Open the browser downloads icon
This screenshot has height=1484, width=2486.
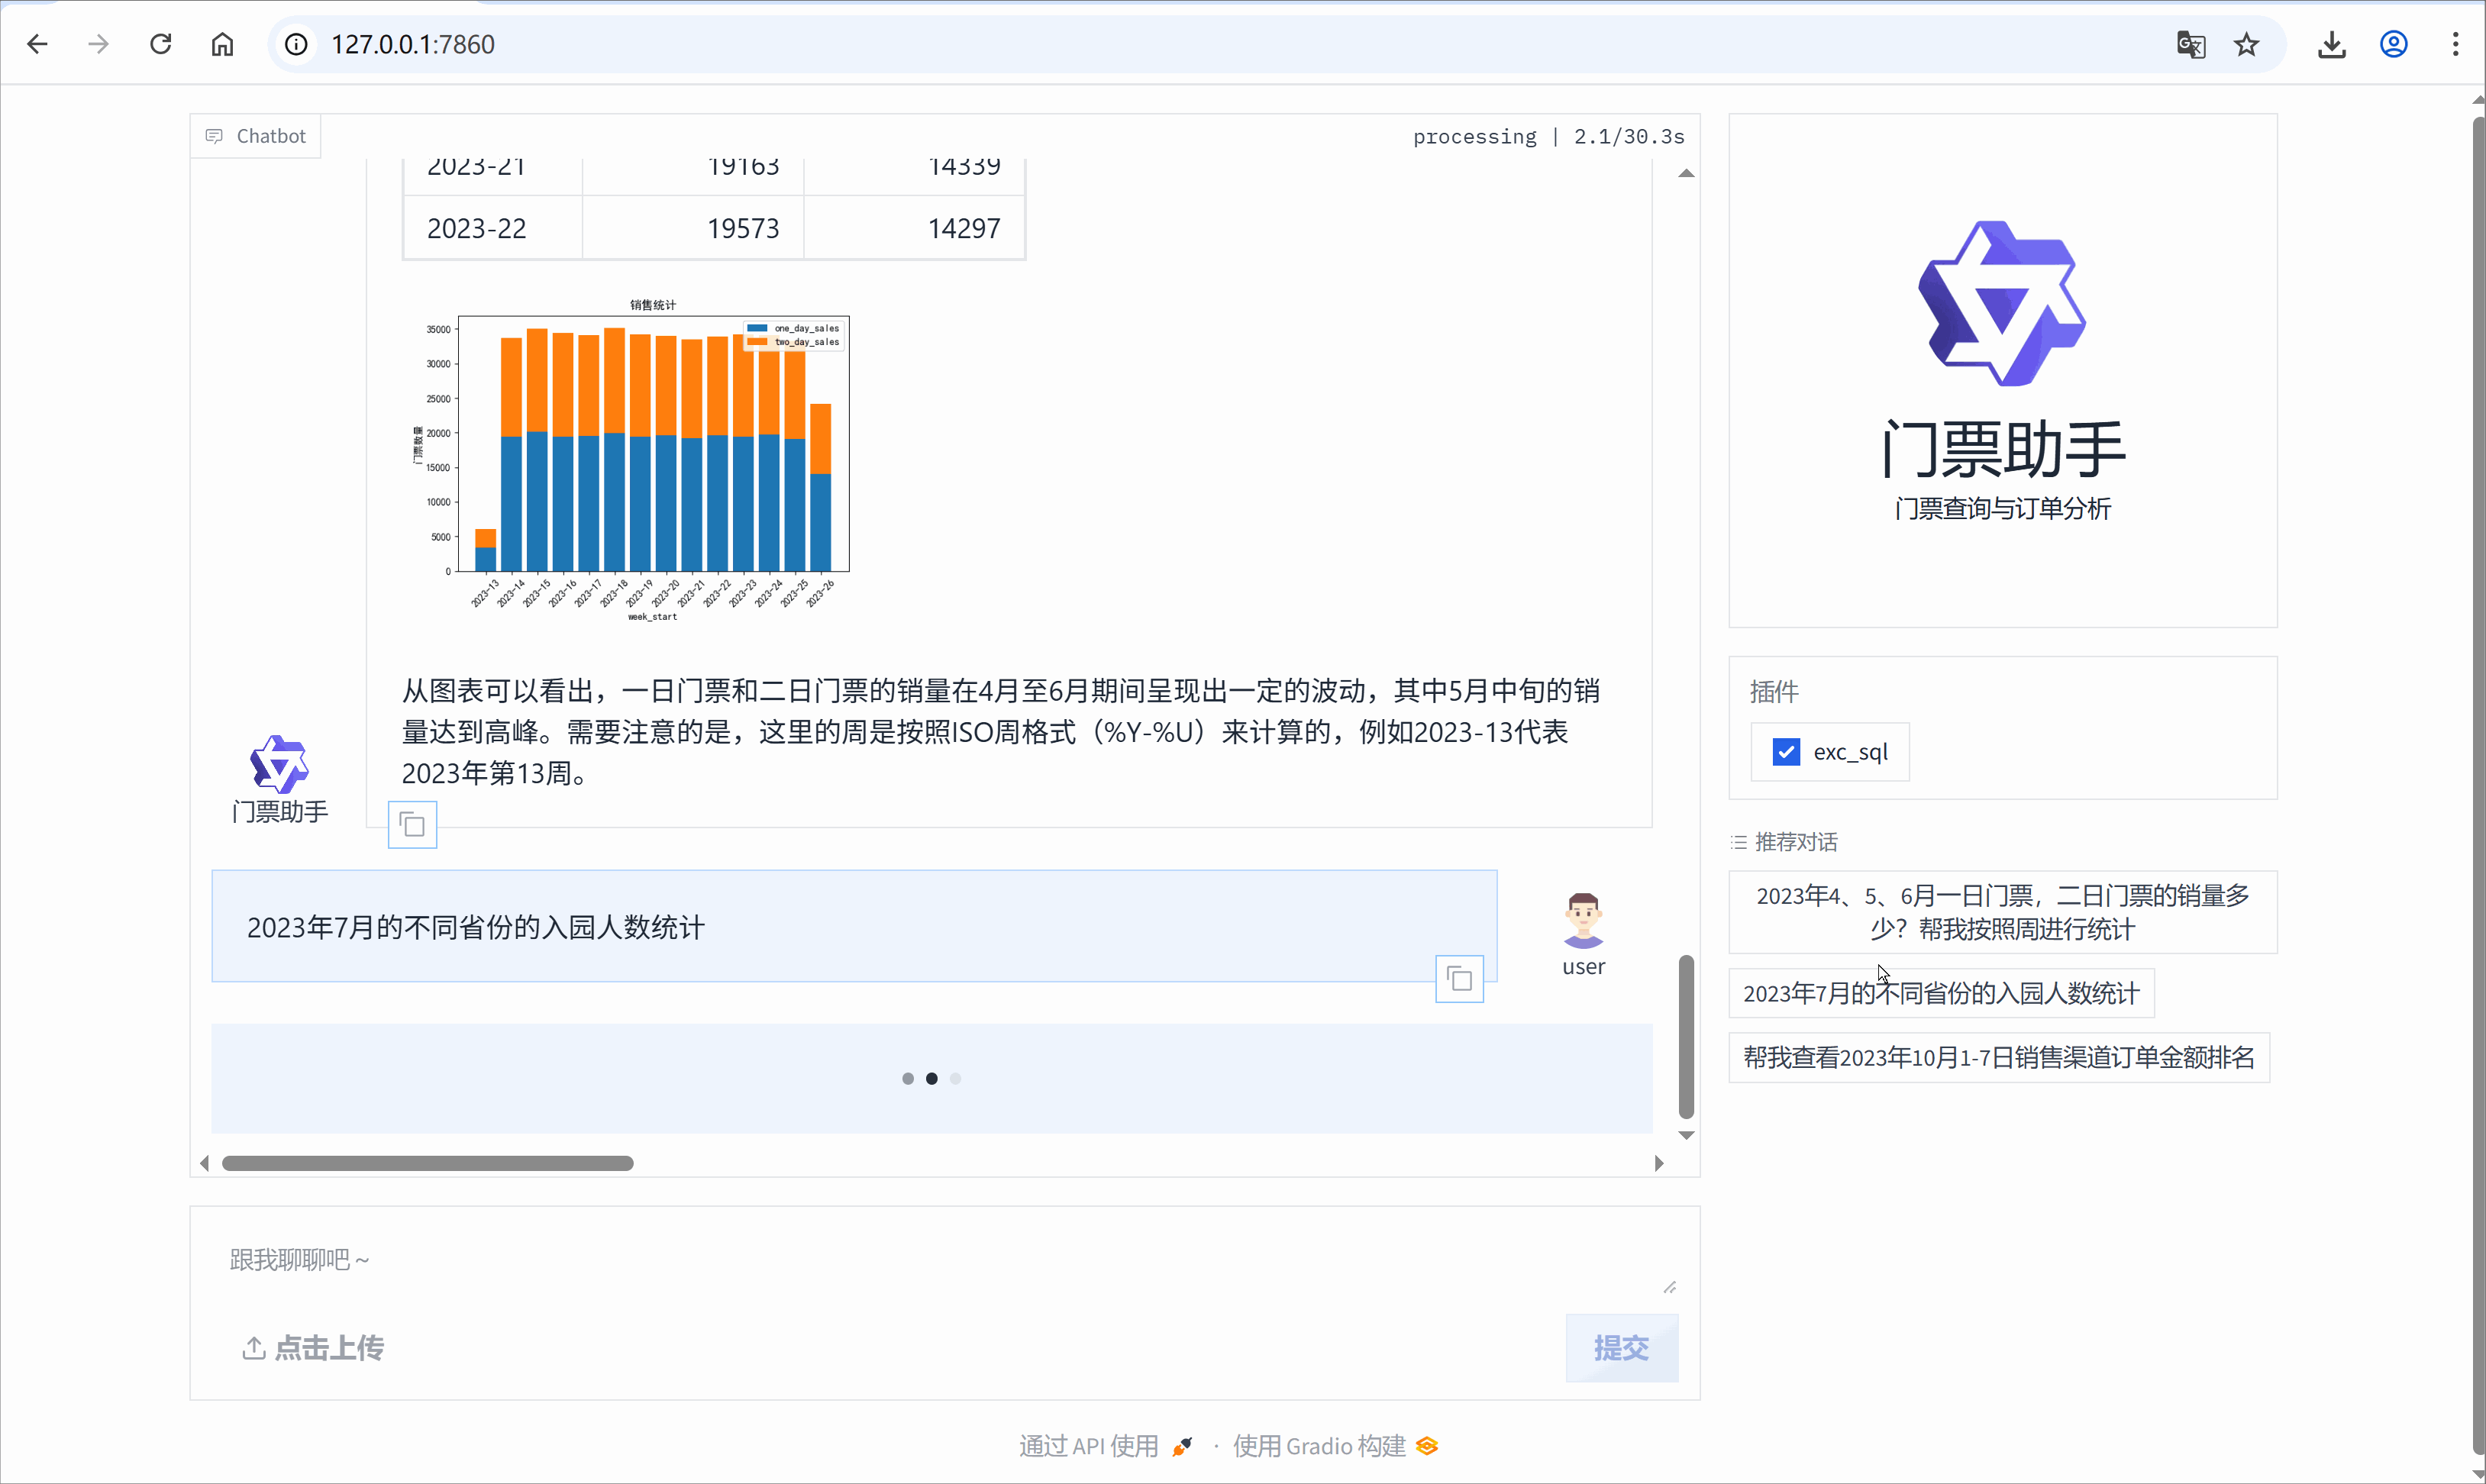pyautogui.click(x=2332, y=44)
